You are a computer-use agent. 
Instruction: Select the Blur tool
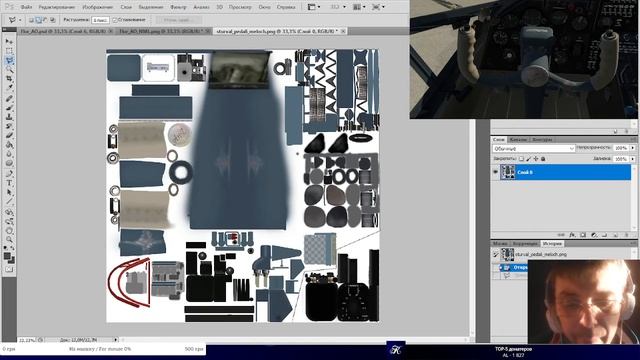pos(9,153)
